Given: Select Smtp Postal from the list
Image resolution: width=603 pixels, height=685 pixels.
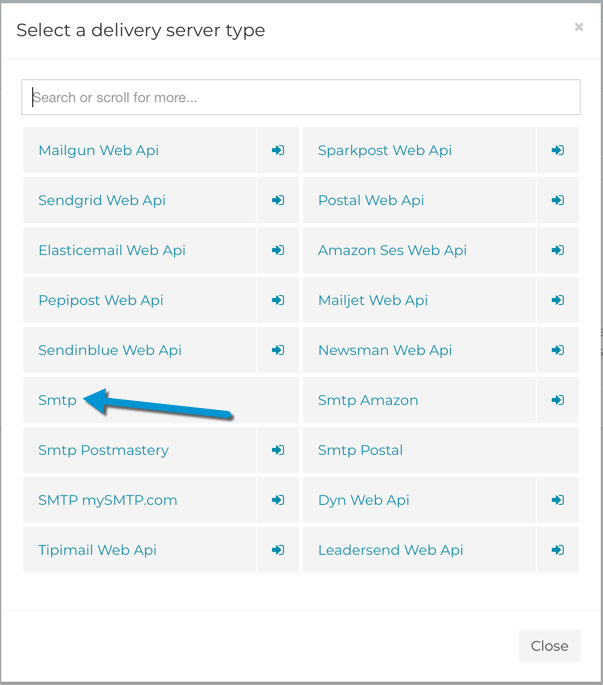Looking at the screenshot, I should point(360,450).
